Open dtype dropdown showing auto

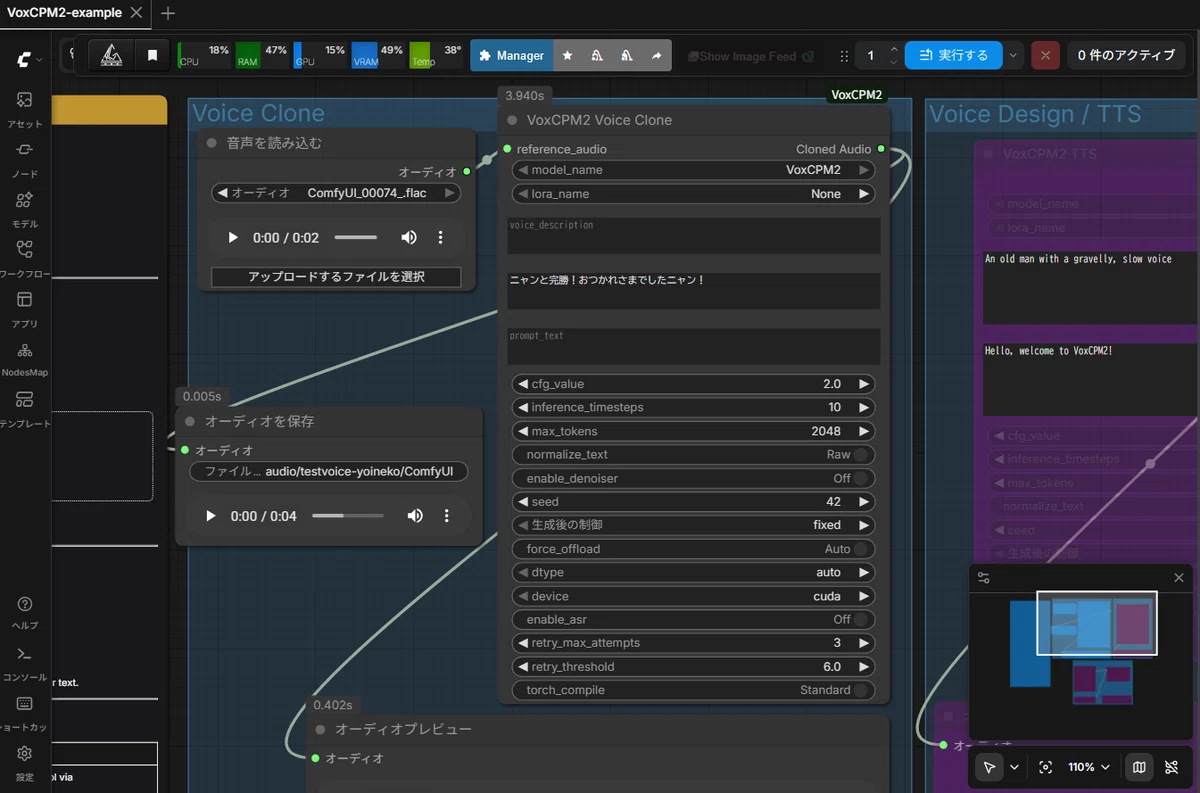click(x=693, y=572)
